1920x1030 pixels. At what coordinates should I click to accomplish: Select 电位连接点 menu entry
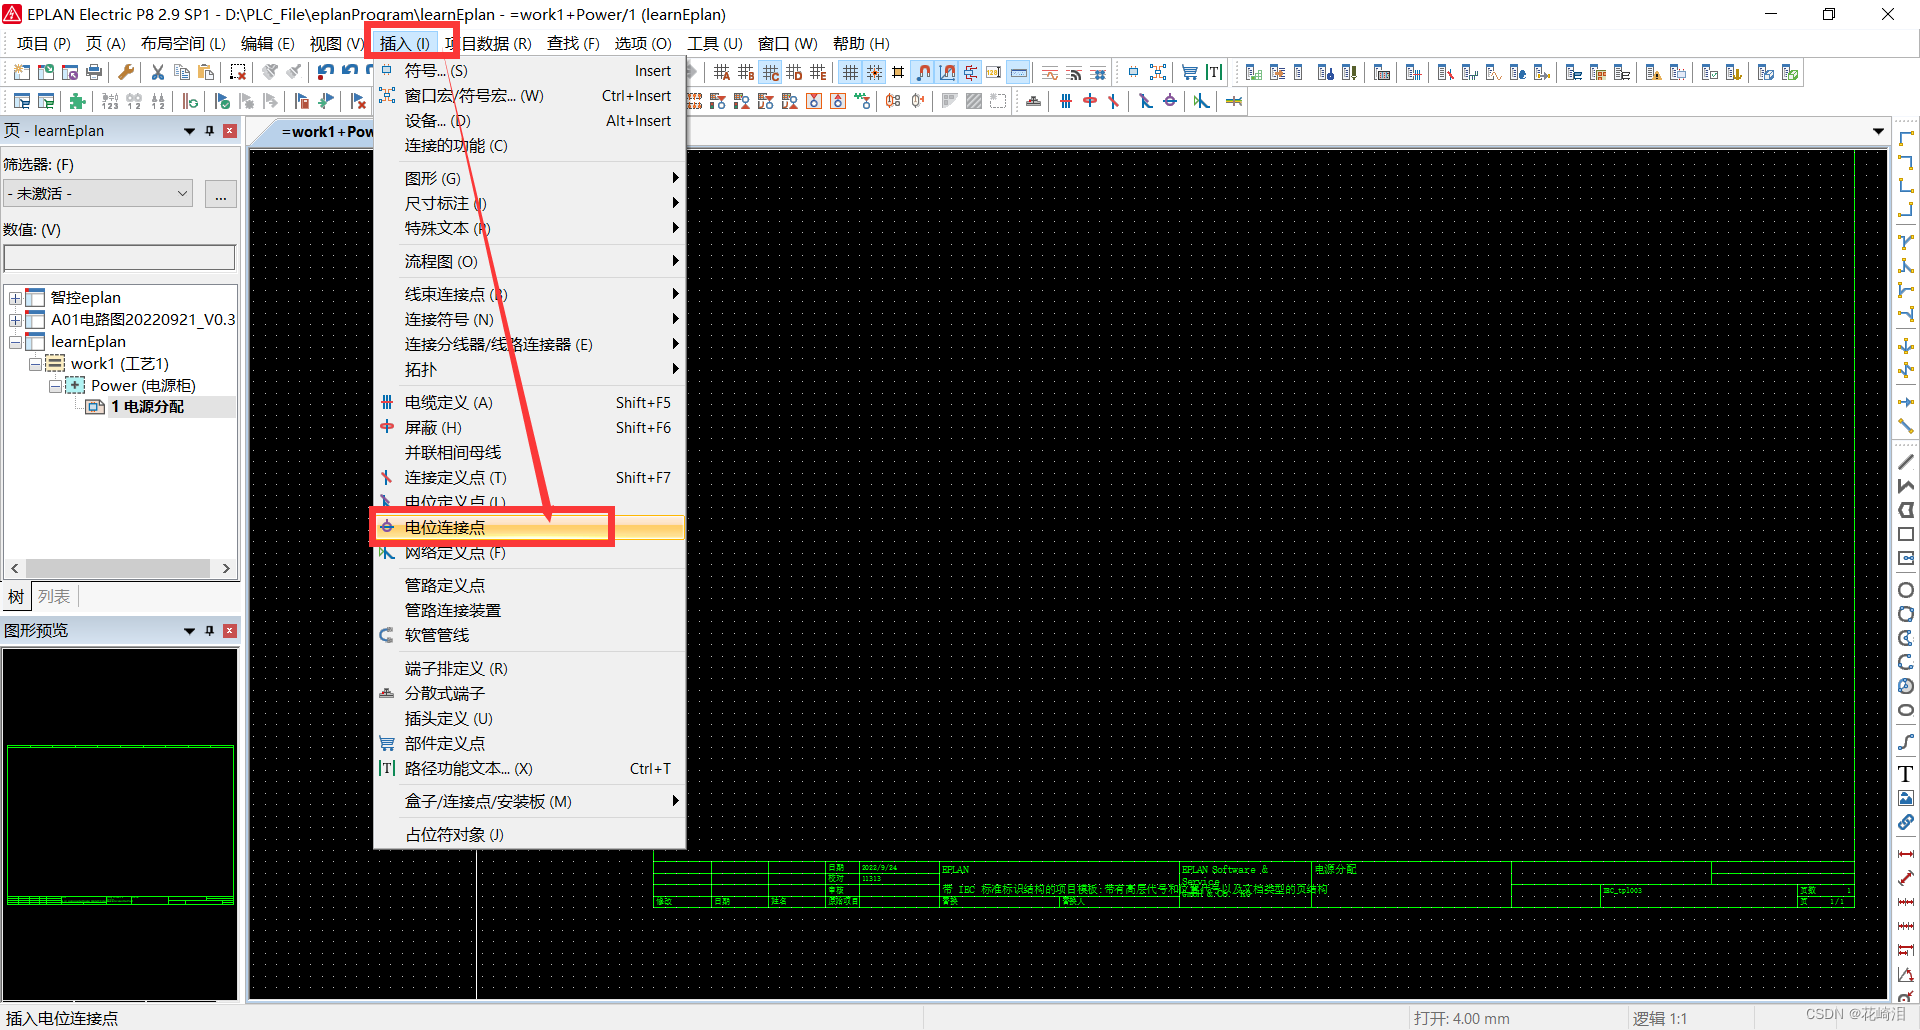tap(529, 527)
